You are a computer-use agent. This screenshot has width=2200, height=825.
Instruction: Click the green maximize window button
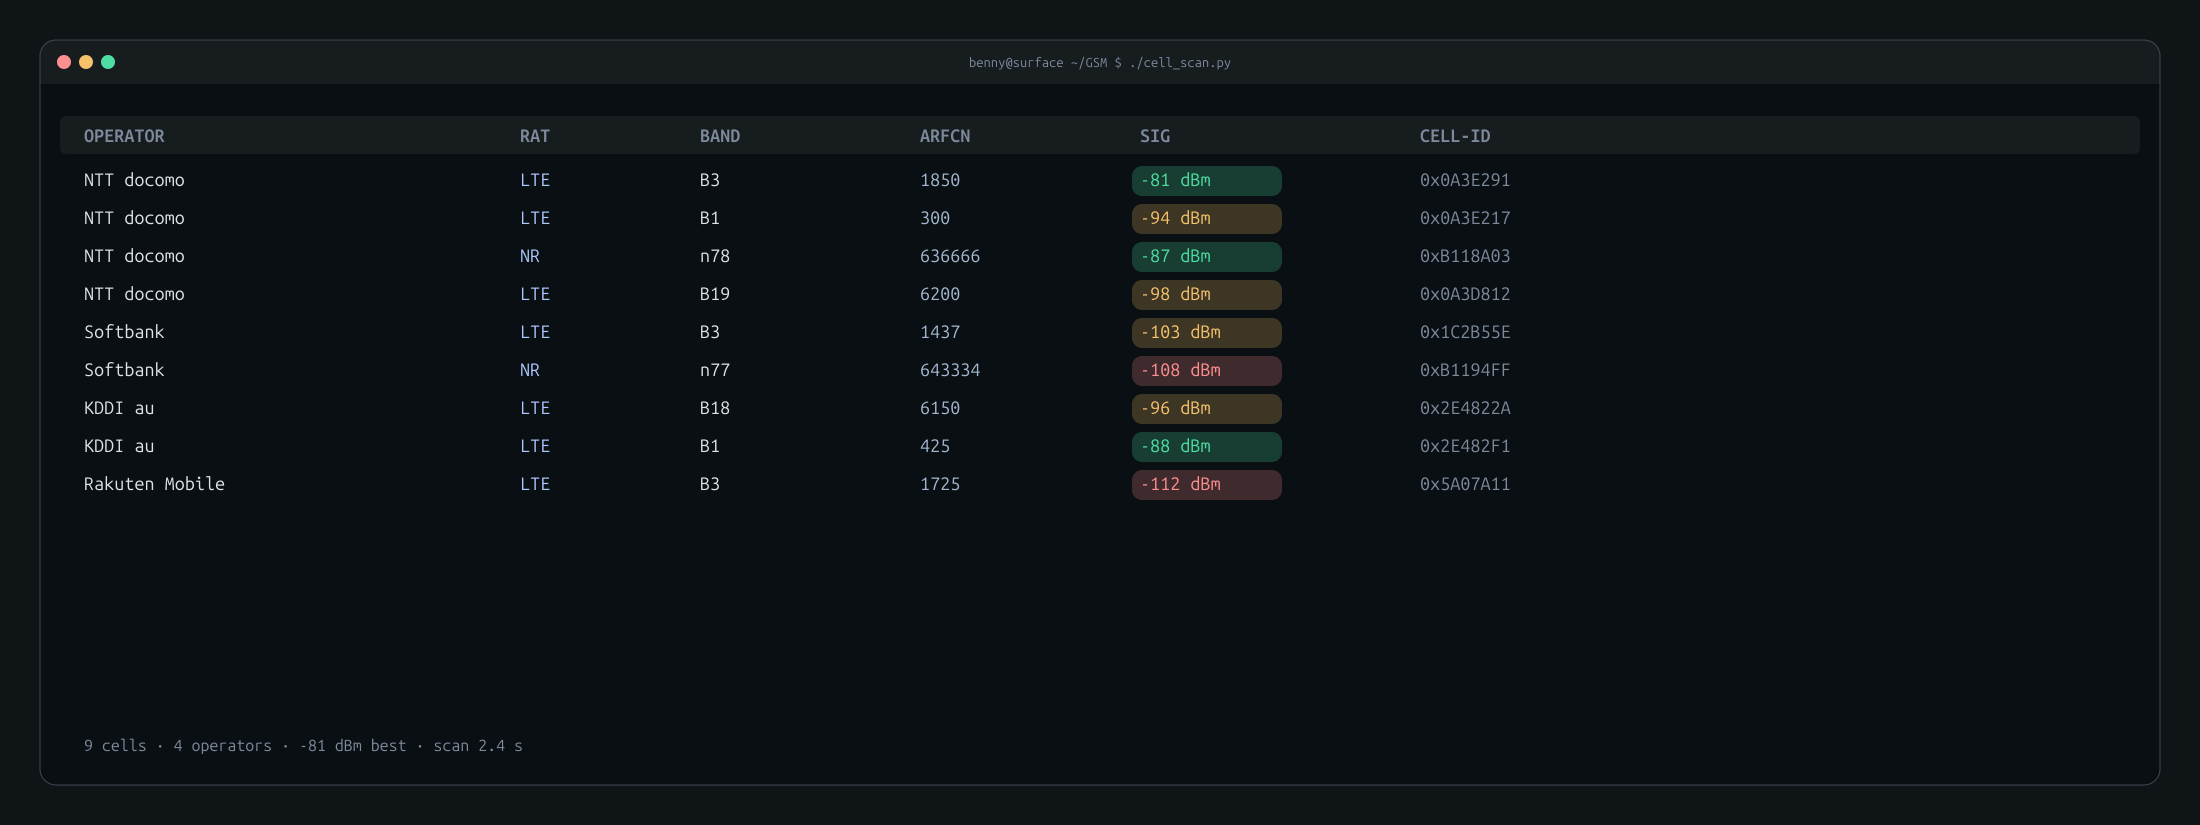(108, 62)
